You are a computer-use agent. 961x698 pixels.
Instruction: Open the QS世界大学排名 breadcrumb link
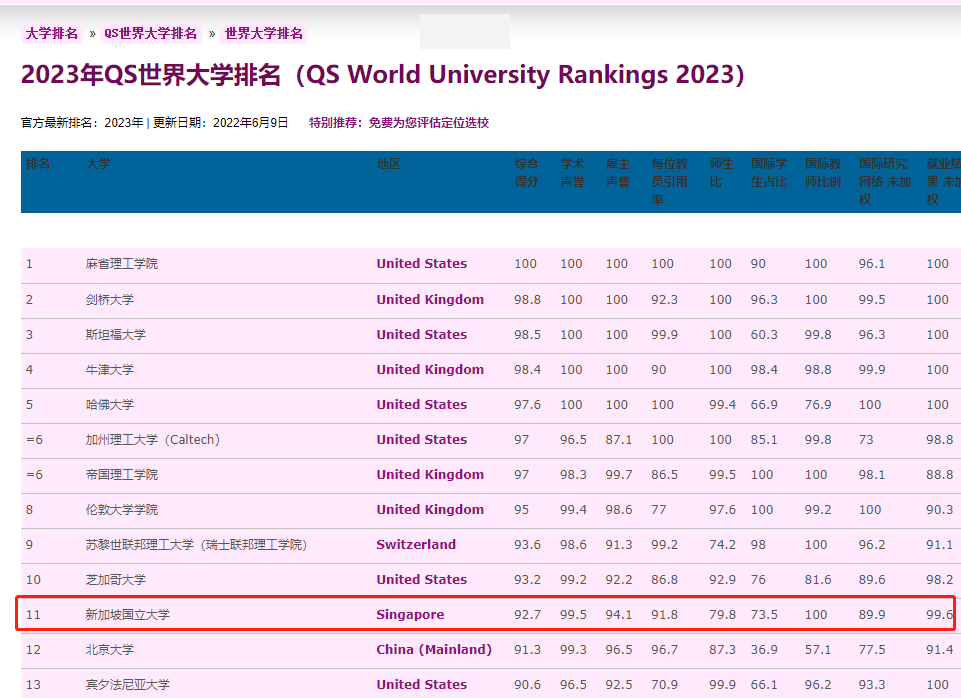tap(150, 33)
